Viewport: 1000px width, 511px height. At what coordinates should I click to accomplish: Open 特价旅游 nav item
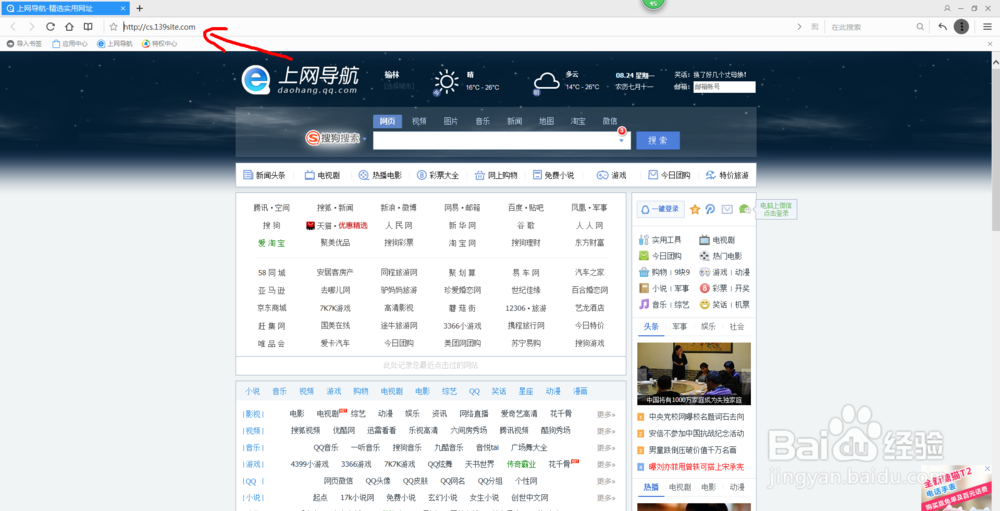[x=727, y=175]
